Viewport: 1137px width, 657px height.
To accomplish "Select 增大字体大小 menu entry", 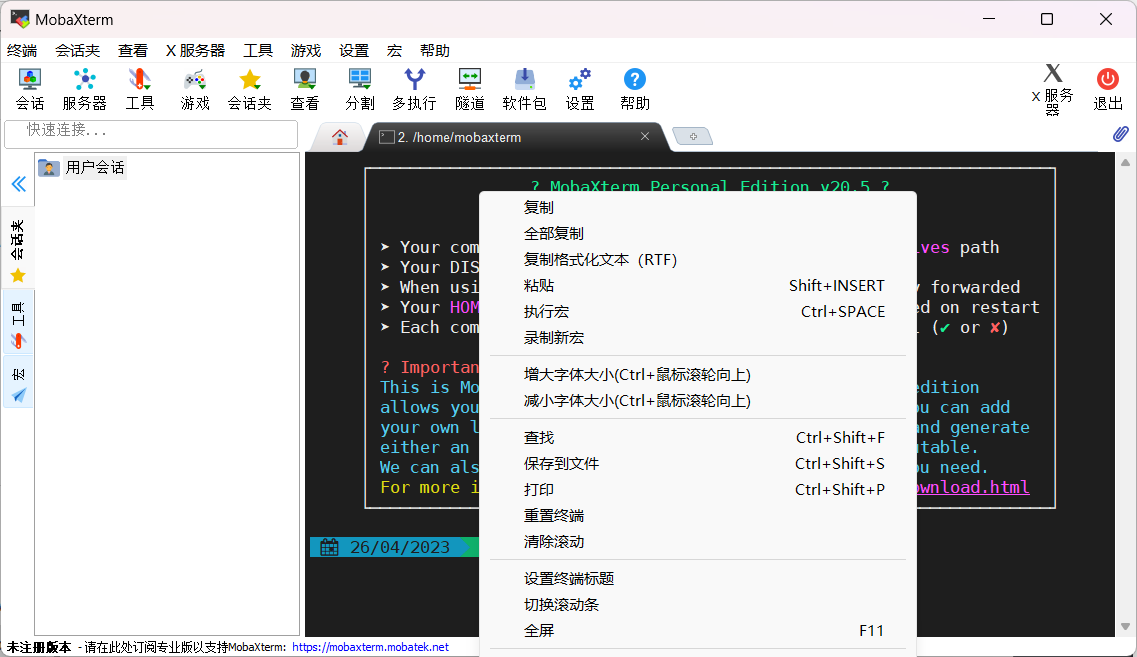I will click(x=698, y=375).
